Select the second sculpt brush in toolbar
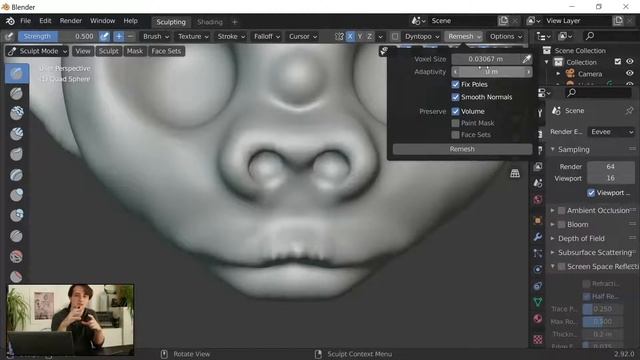This screenshot has height=360, width=640. click(x=16, y=93)
